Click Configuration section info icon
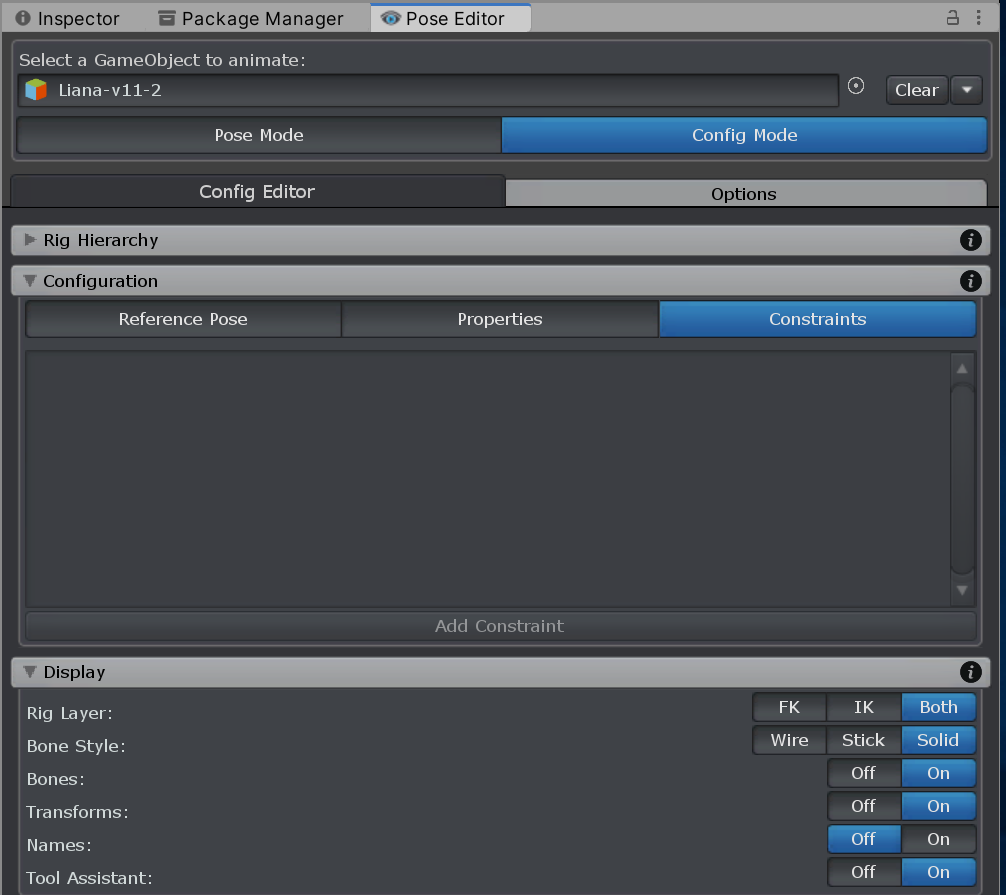This screenshot has width=1006, height=895. pyautogui.click(x=970, y=281)
